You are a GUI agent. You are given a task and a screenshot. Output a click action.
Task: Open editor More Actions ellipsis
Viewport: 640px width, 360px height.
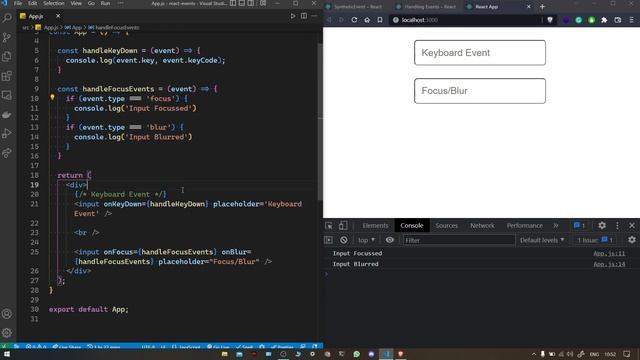click(314, 16)
